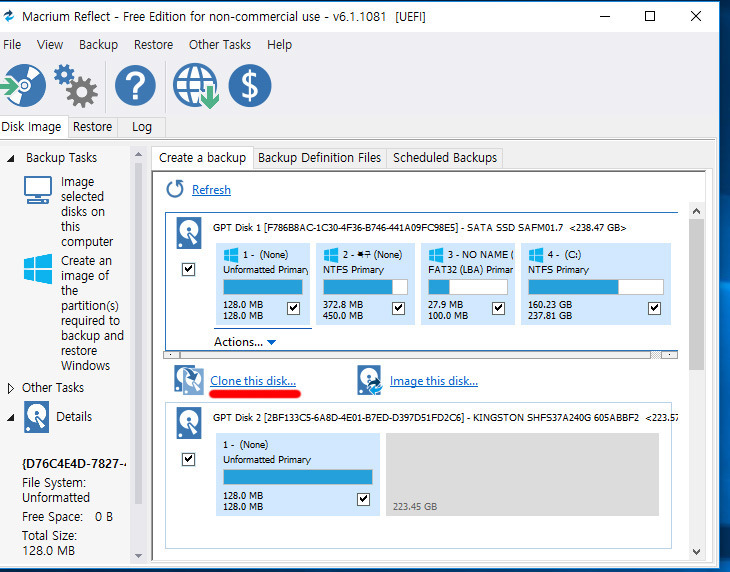Click Create an image of partitions for Windows
The image size is (730, 572).
coord(92,313)
